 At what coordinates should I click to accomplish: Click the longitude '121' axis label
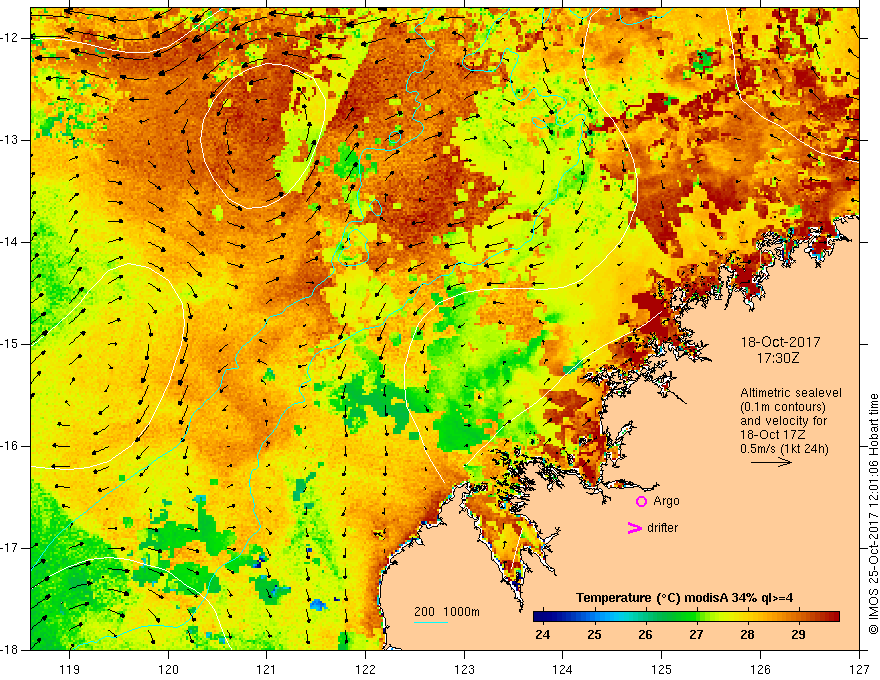(267, 669)
